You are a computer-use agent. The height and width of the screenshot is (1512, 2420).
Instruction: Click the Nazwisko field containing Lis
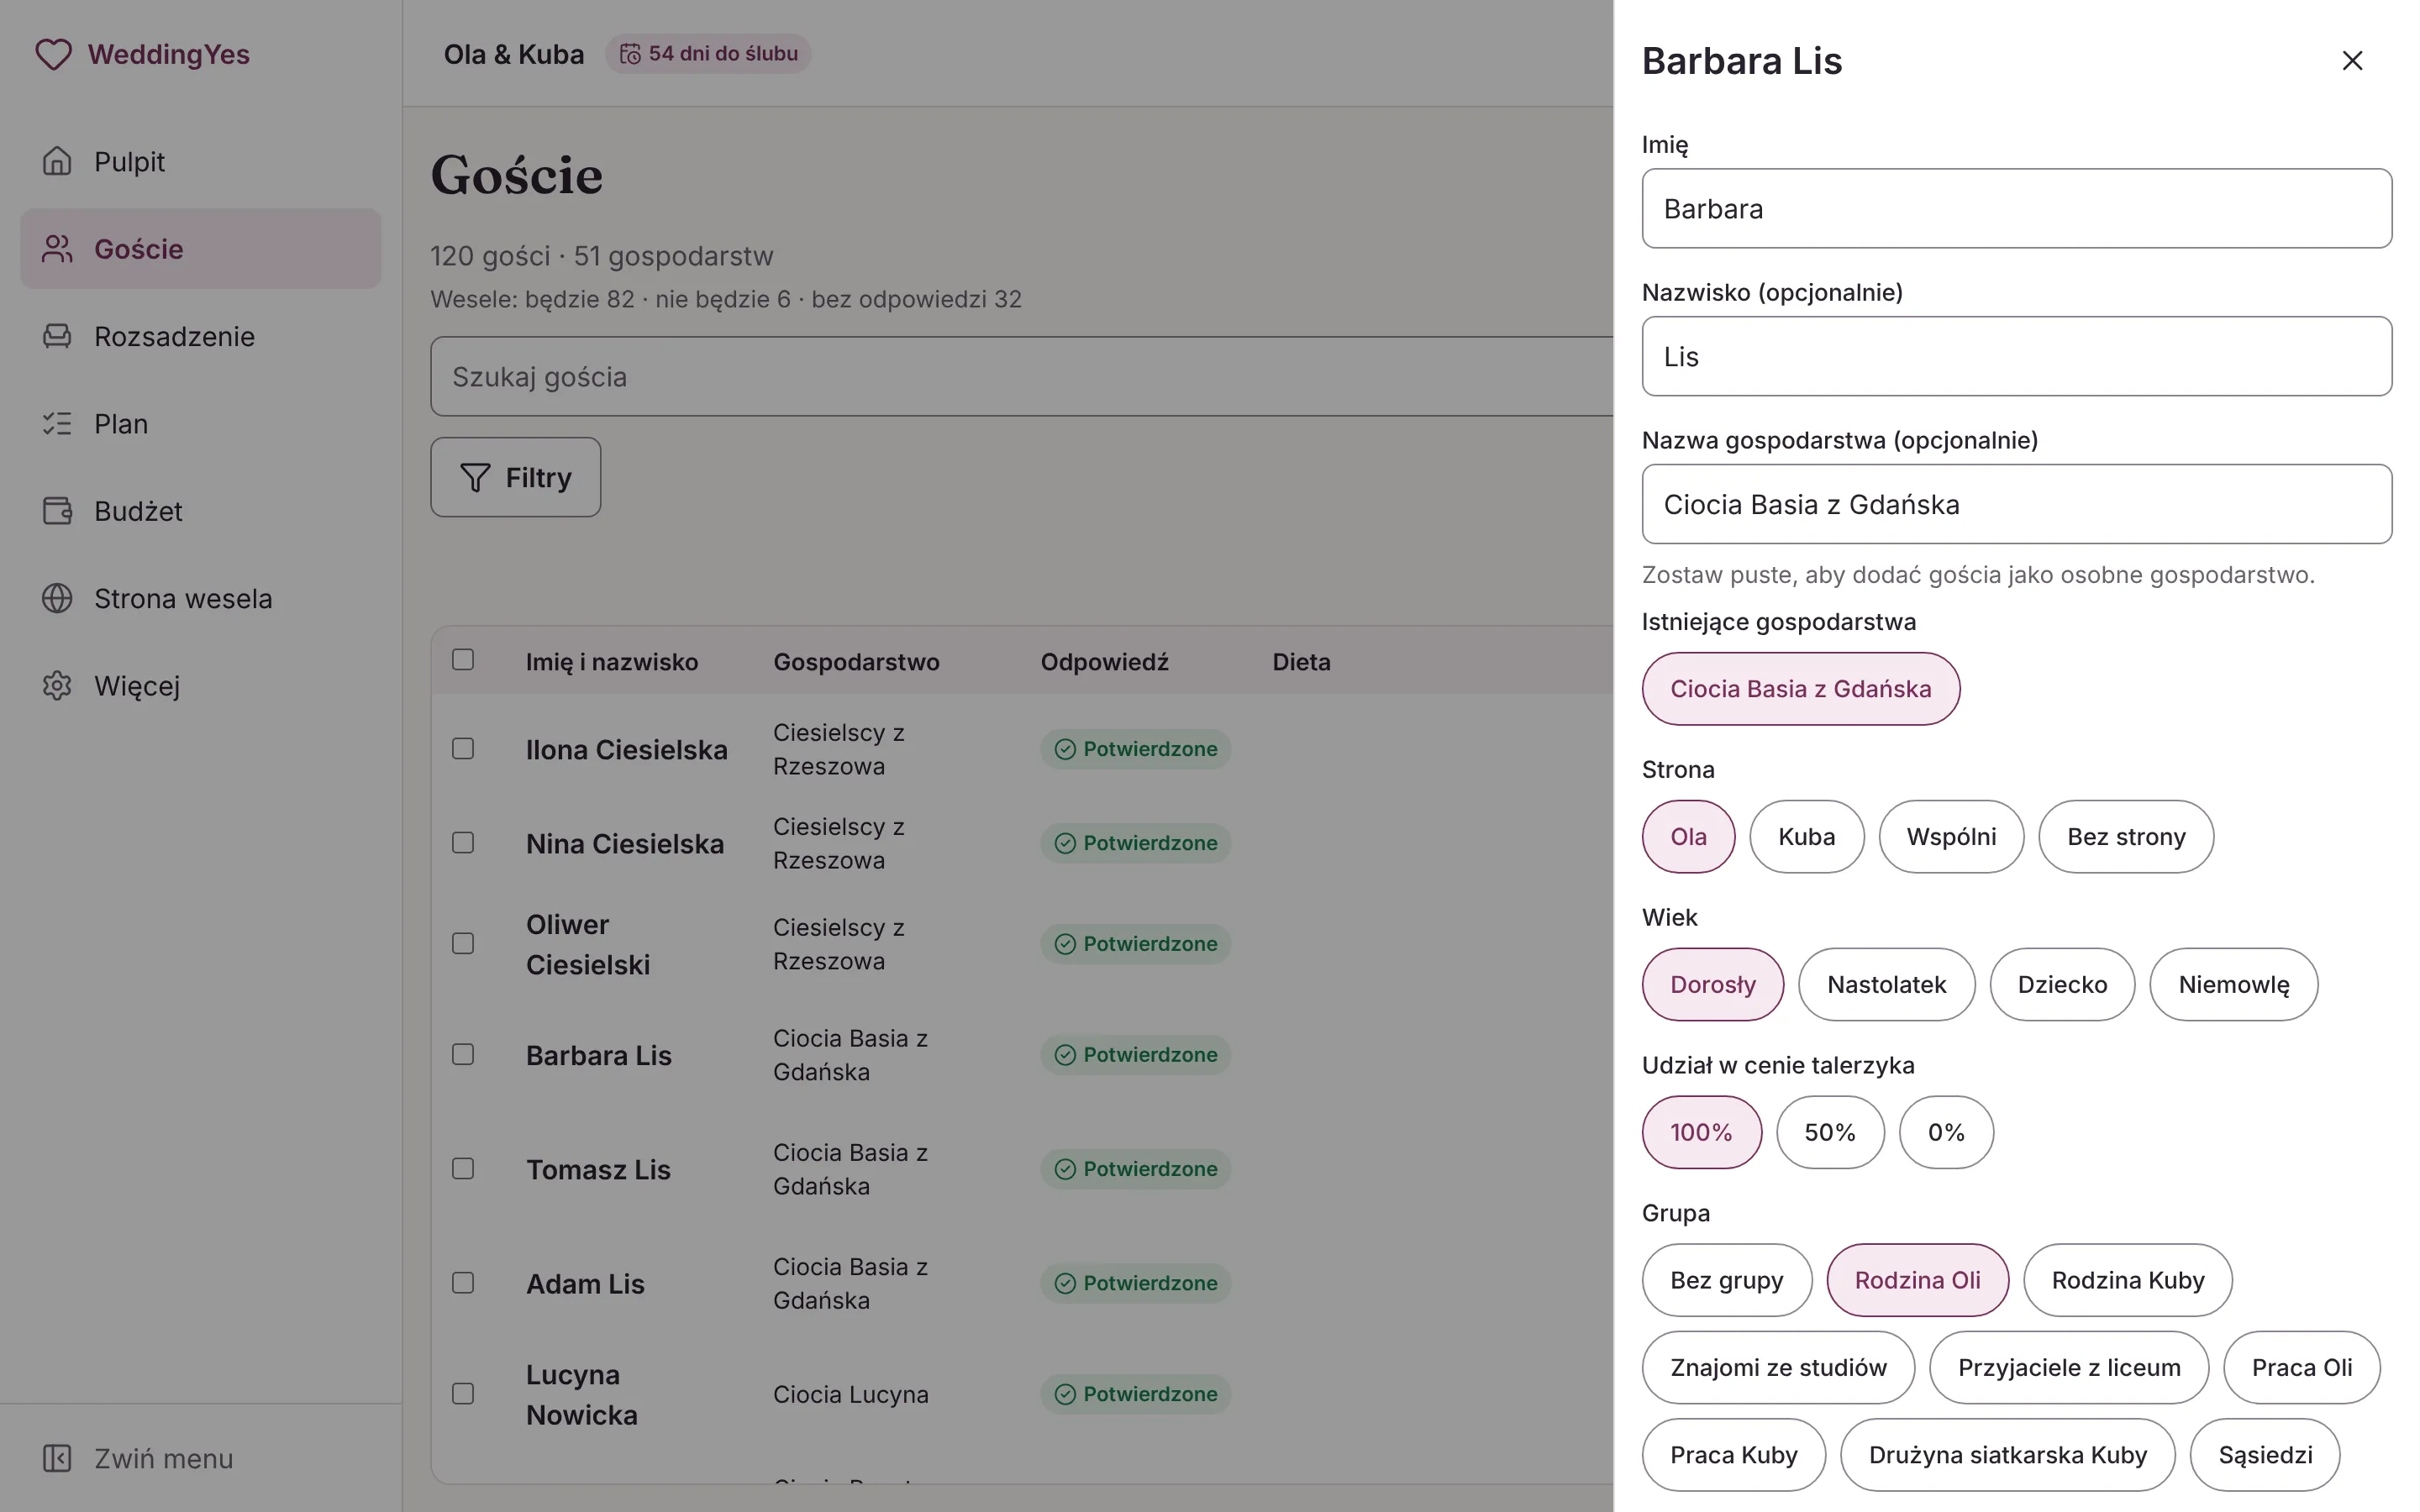tap(2016, 357)
